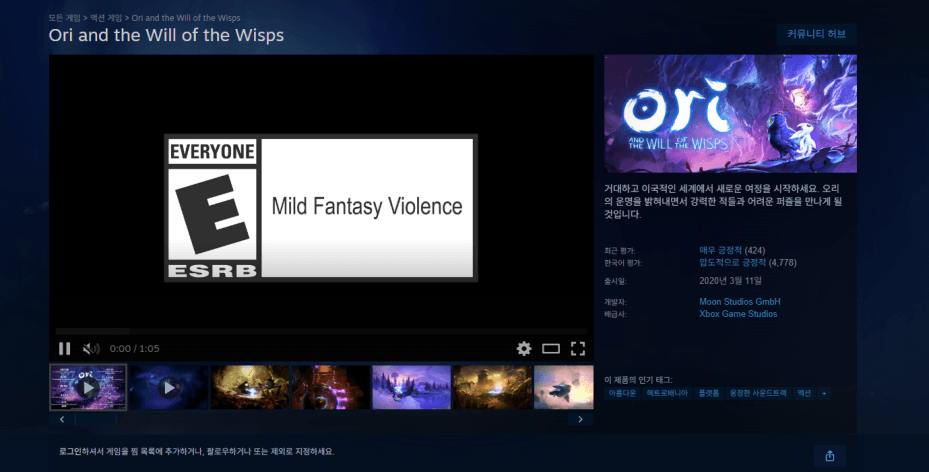The image size is (929, 472).
Task: Show previous thumbnails with left arrow
Action: (62, 419)
